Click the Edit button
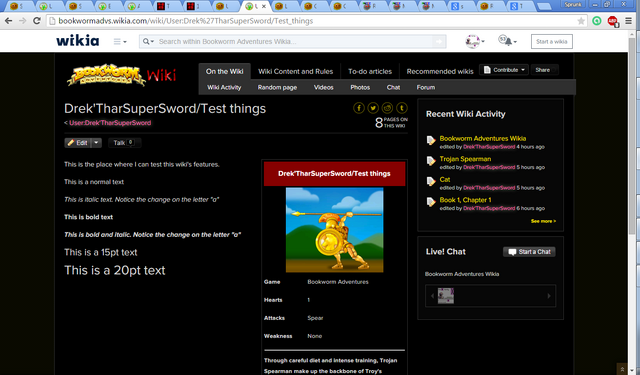The width and height of the screenshot is (640, 375). (x=78, y=143)
